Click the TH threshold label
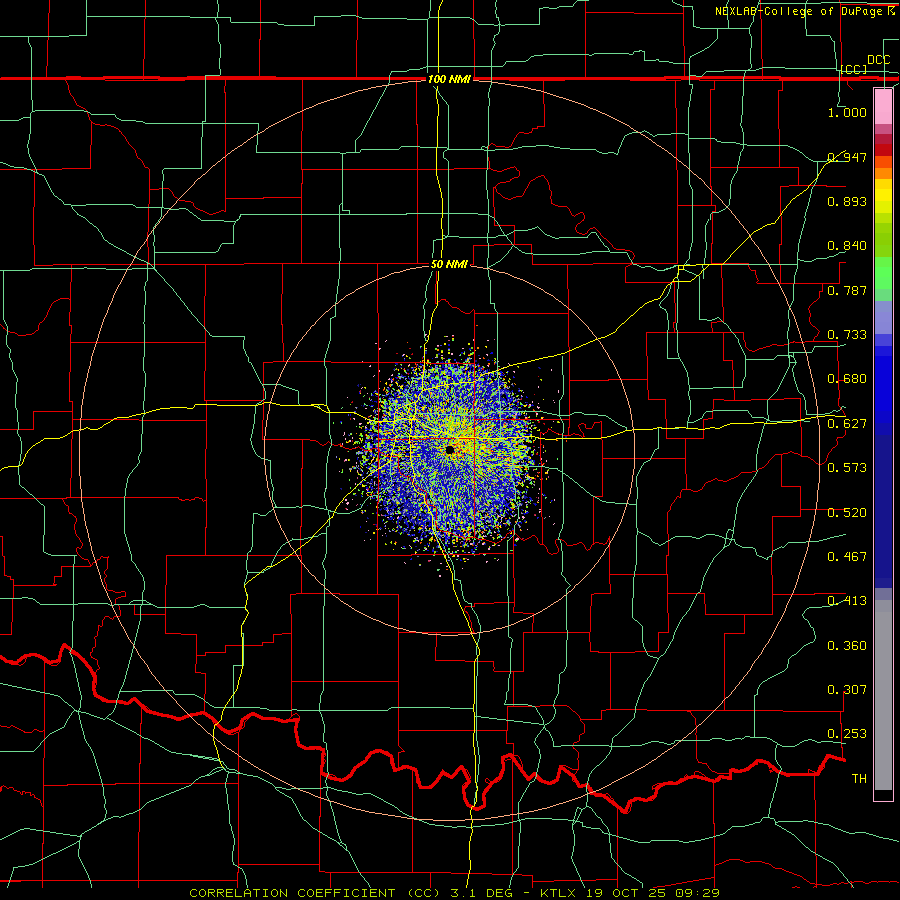 (x=859, y=779)
